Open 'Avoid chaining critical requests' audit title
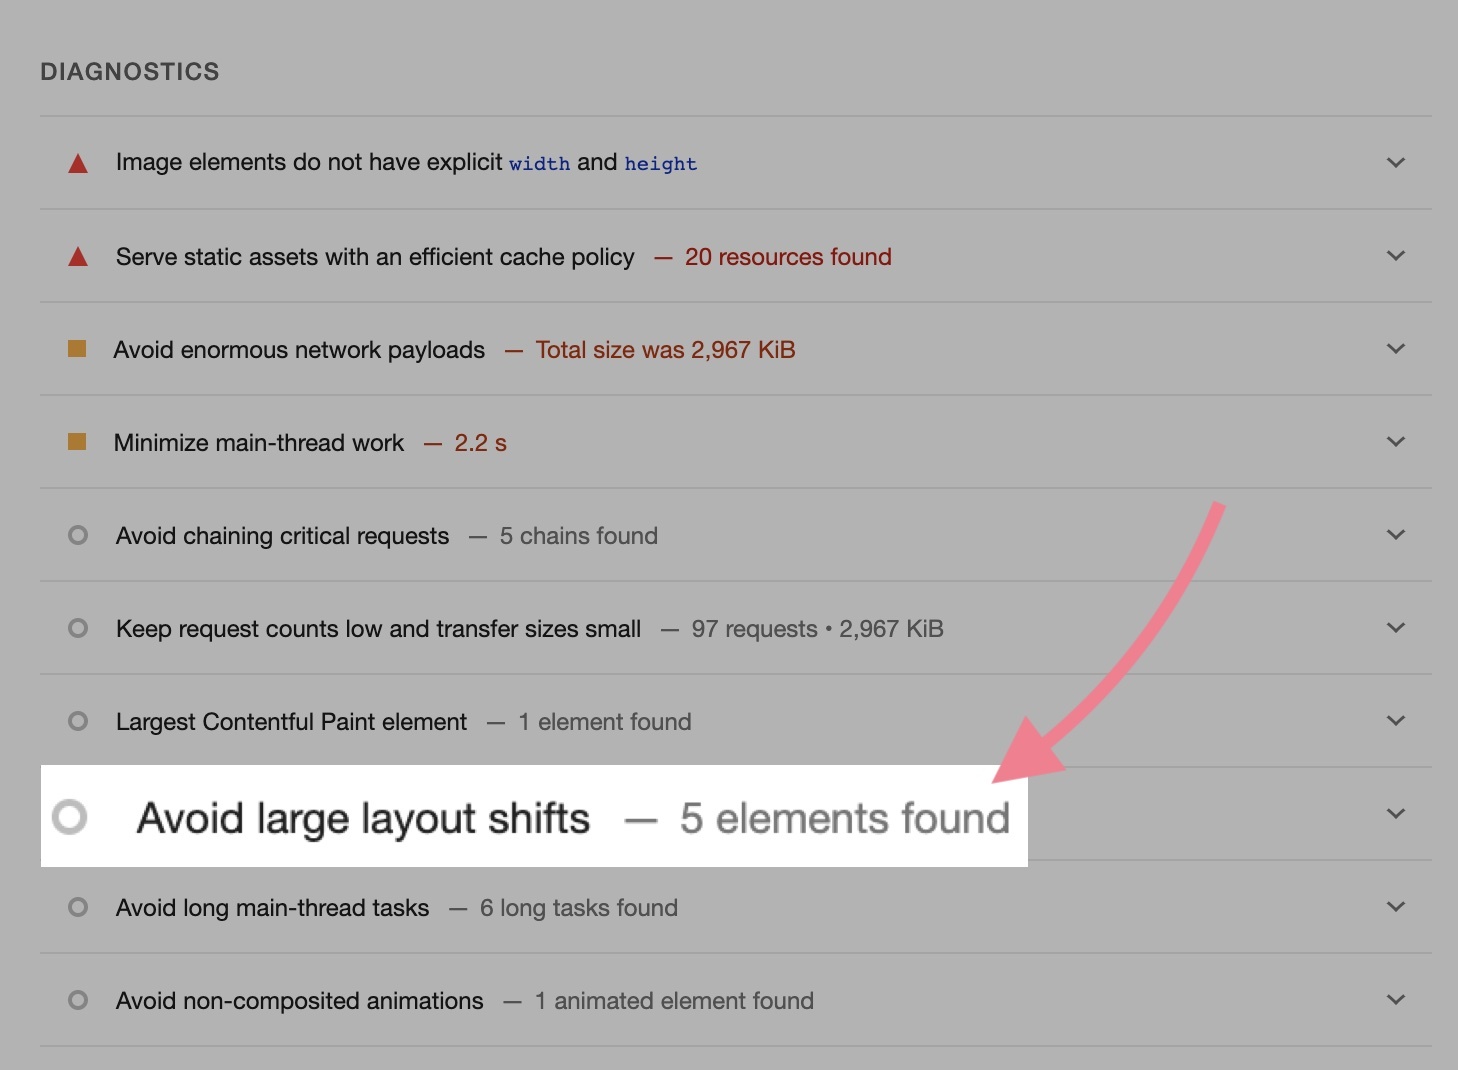Image resolution: width=1458 pixels, height=1070 pixels. 282,536
